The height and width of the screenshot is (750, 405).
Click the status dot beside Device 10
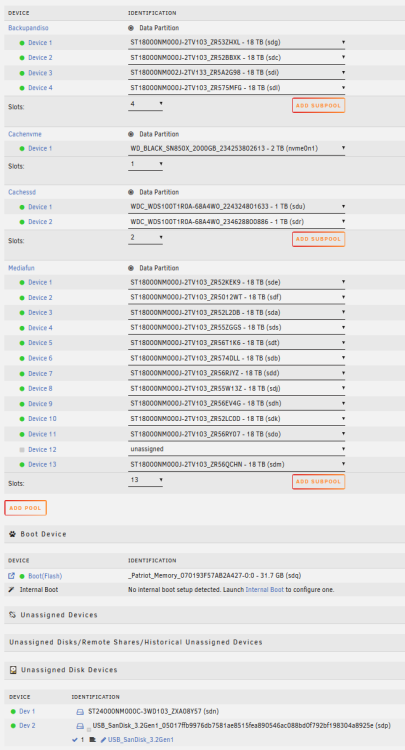(22, 419)
